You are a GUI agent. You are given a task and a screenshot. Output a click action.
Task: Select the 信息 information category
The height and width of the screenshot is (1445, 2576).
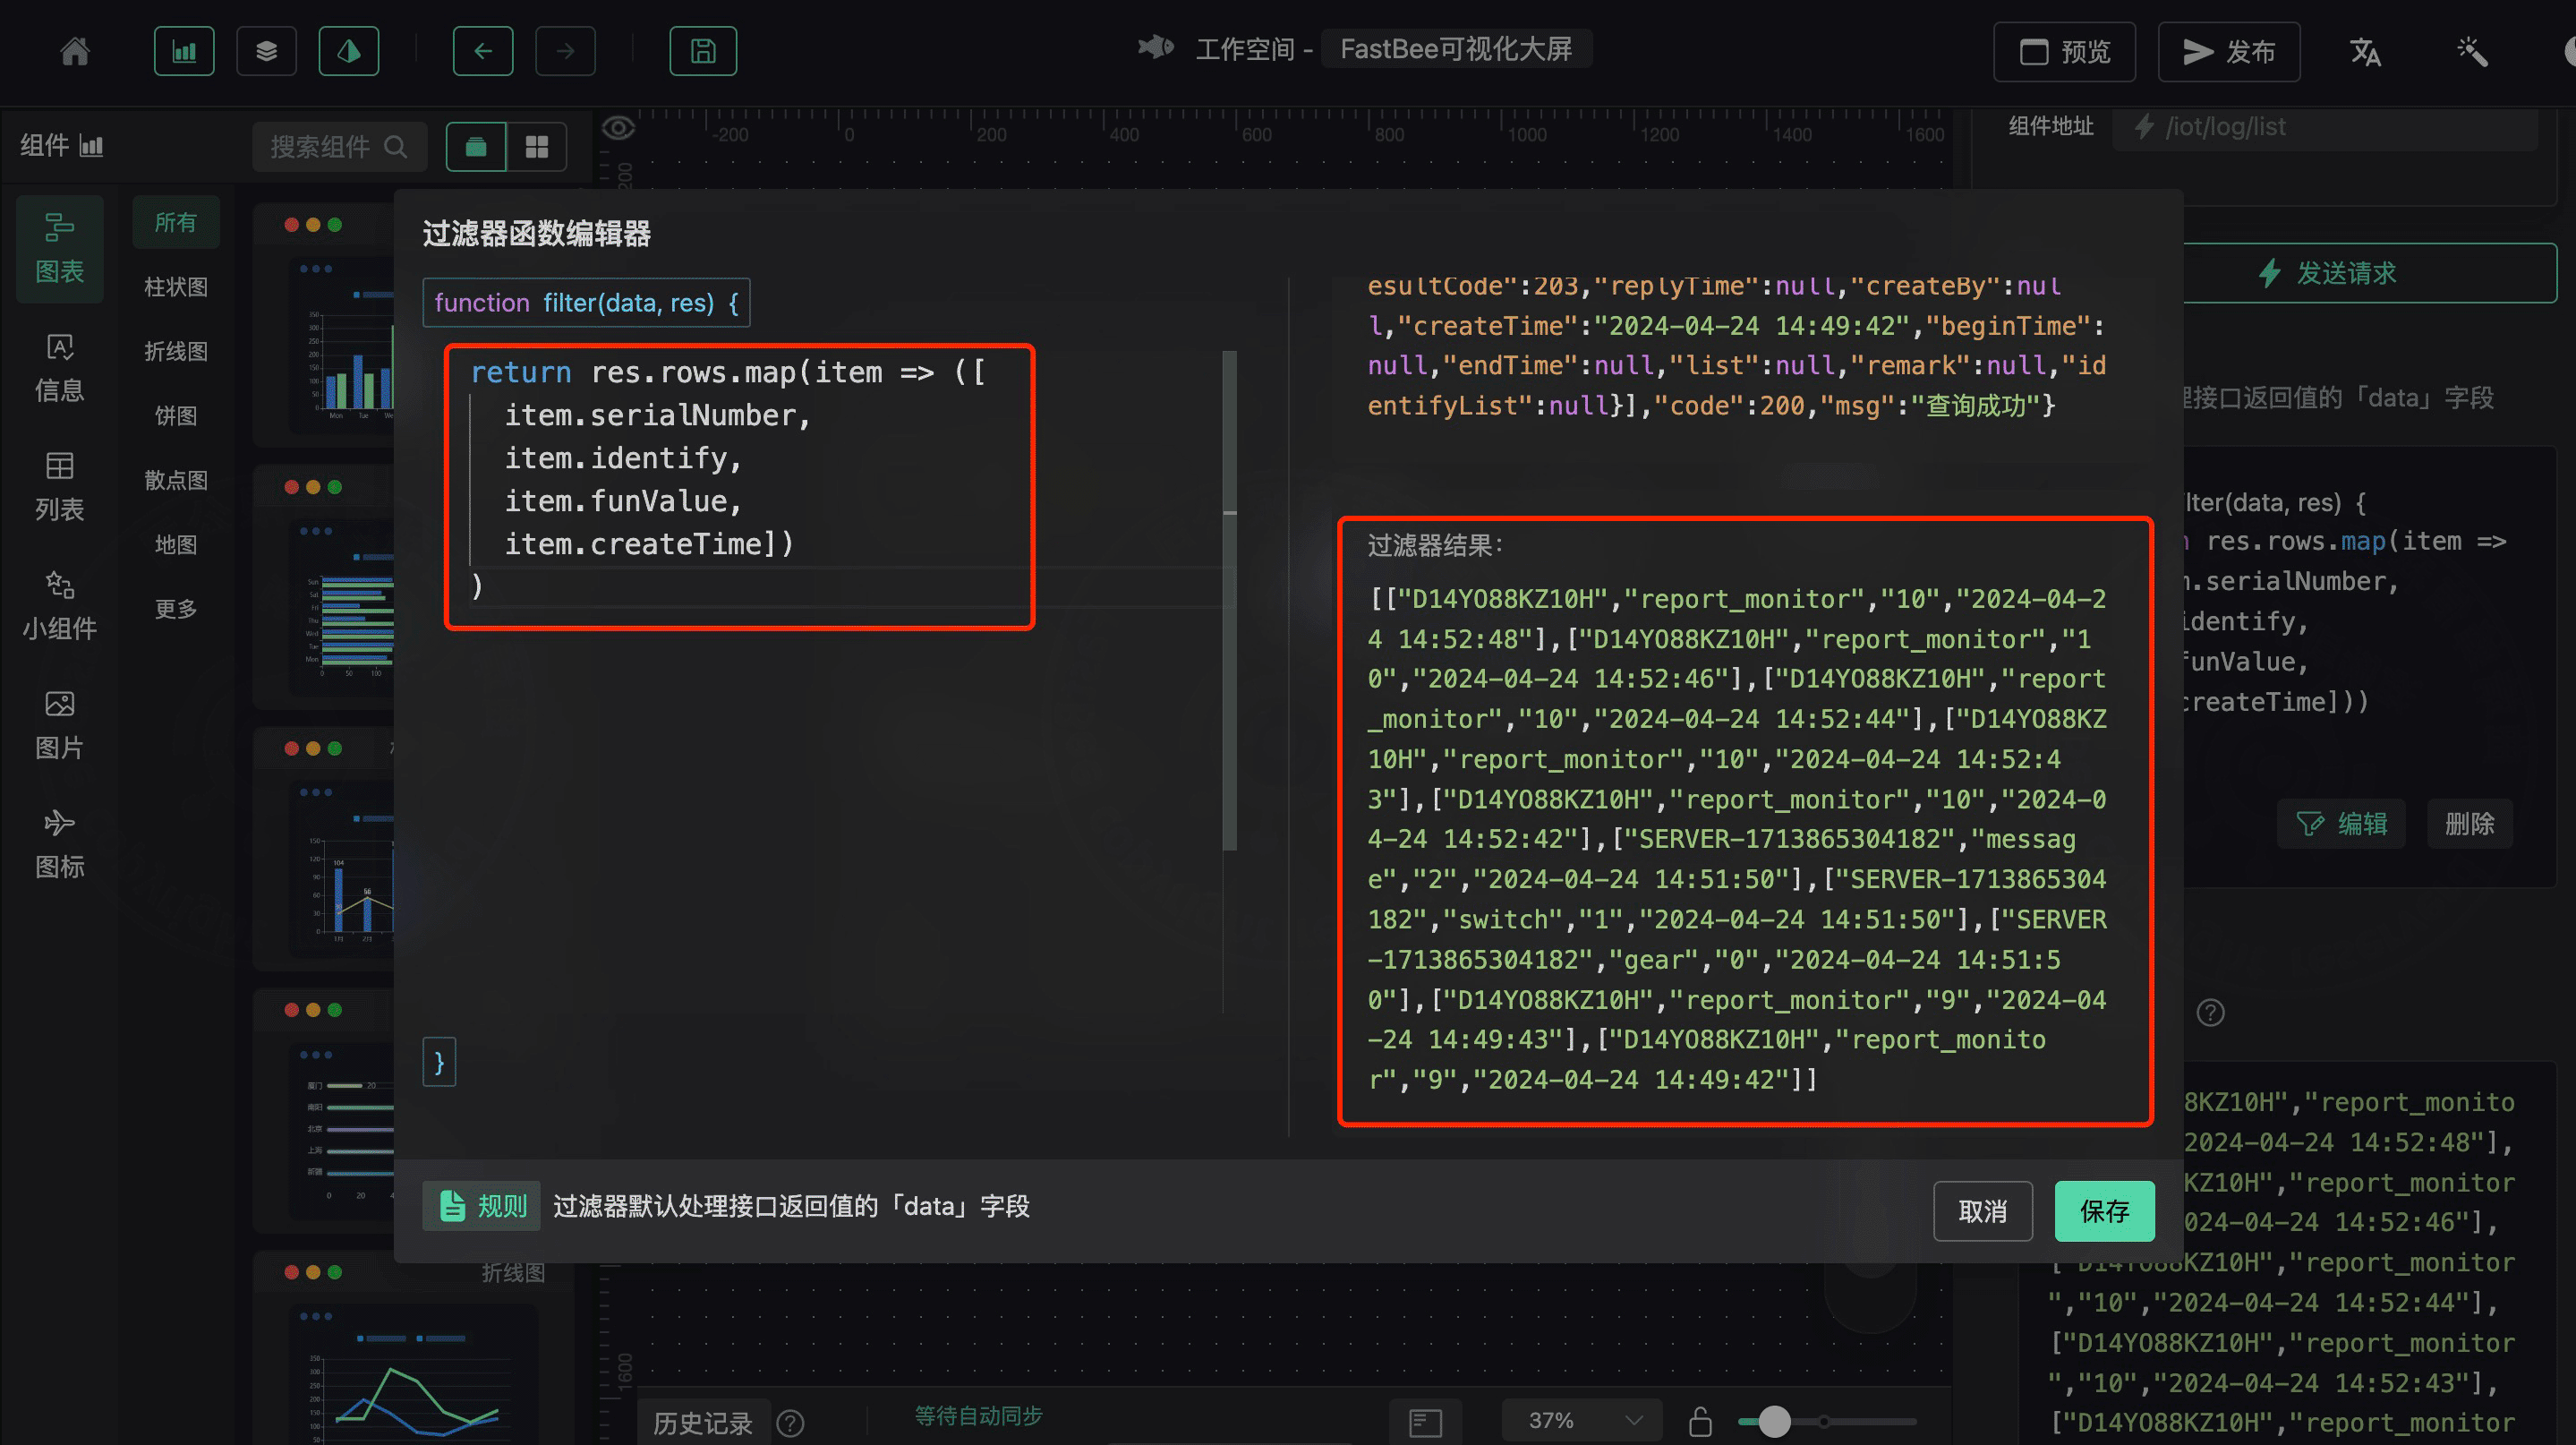pos(60,368)
